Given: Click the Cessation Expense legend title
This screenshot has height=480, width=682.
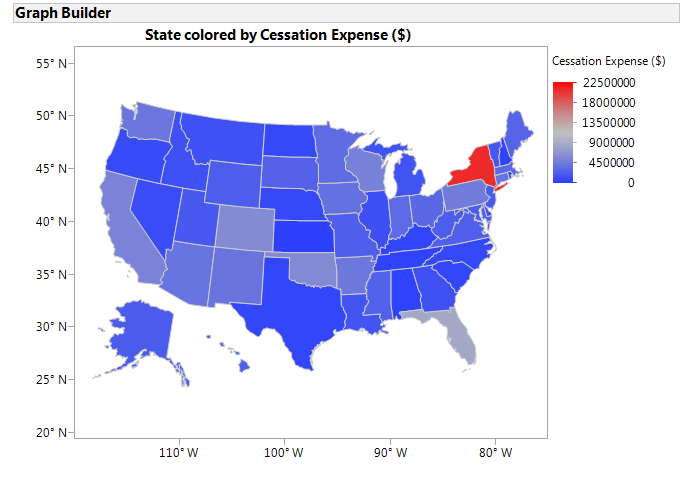Looking at the screenshot, I should point(609,61).
